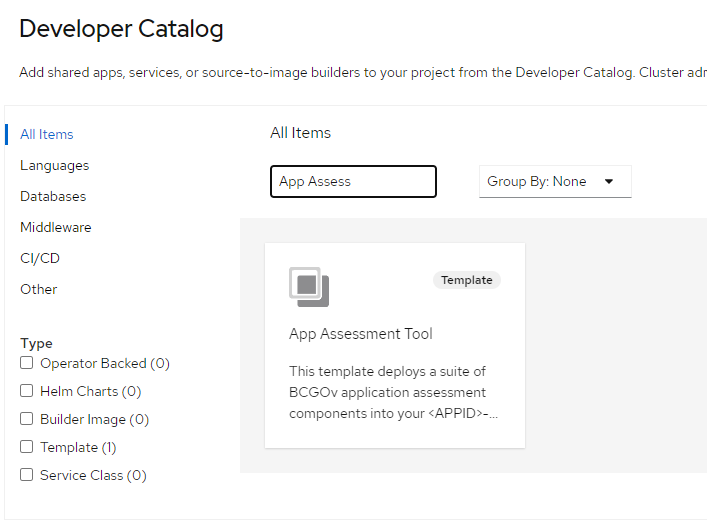Select the Other category filter

39,289
